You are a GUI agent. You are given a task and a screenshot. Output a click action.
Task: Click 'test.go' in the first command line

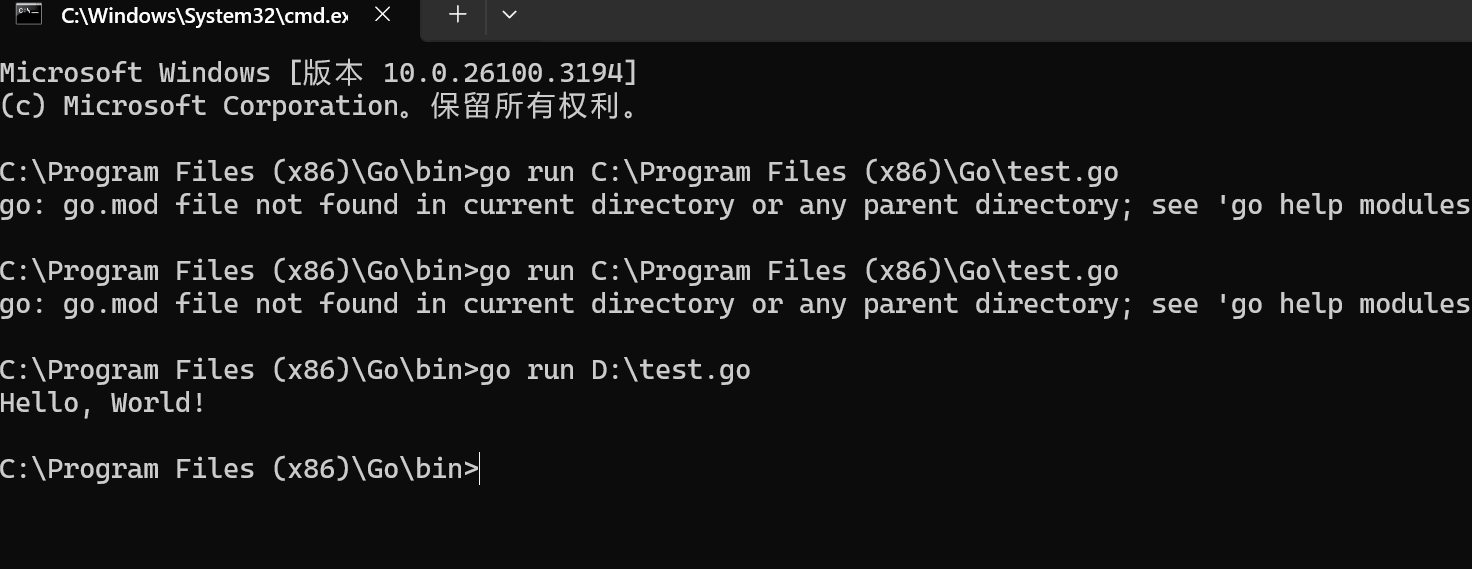(1062, 172)
